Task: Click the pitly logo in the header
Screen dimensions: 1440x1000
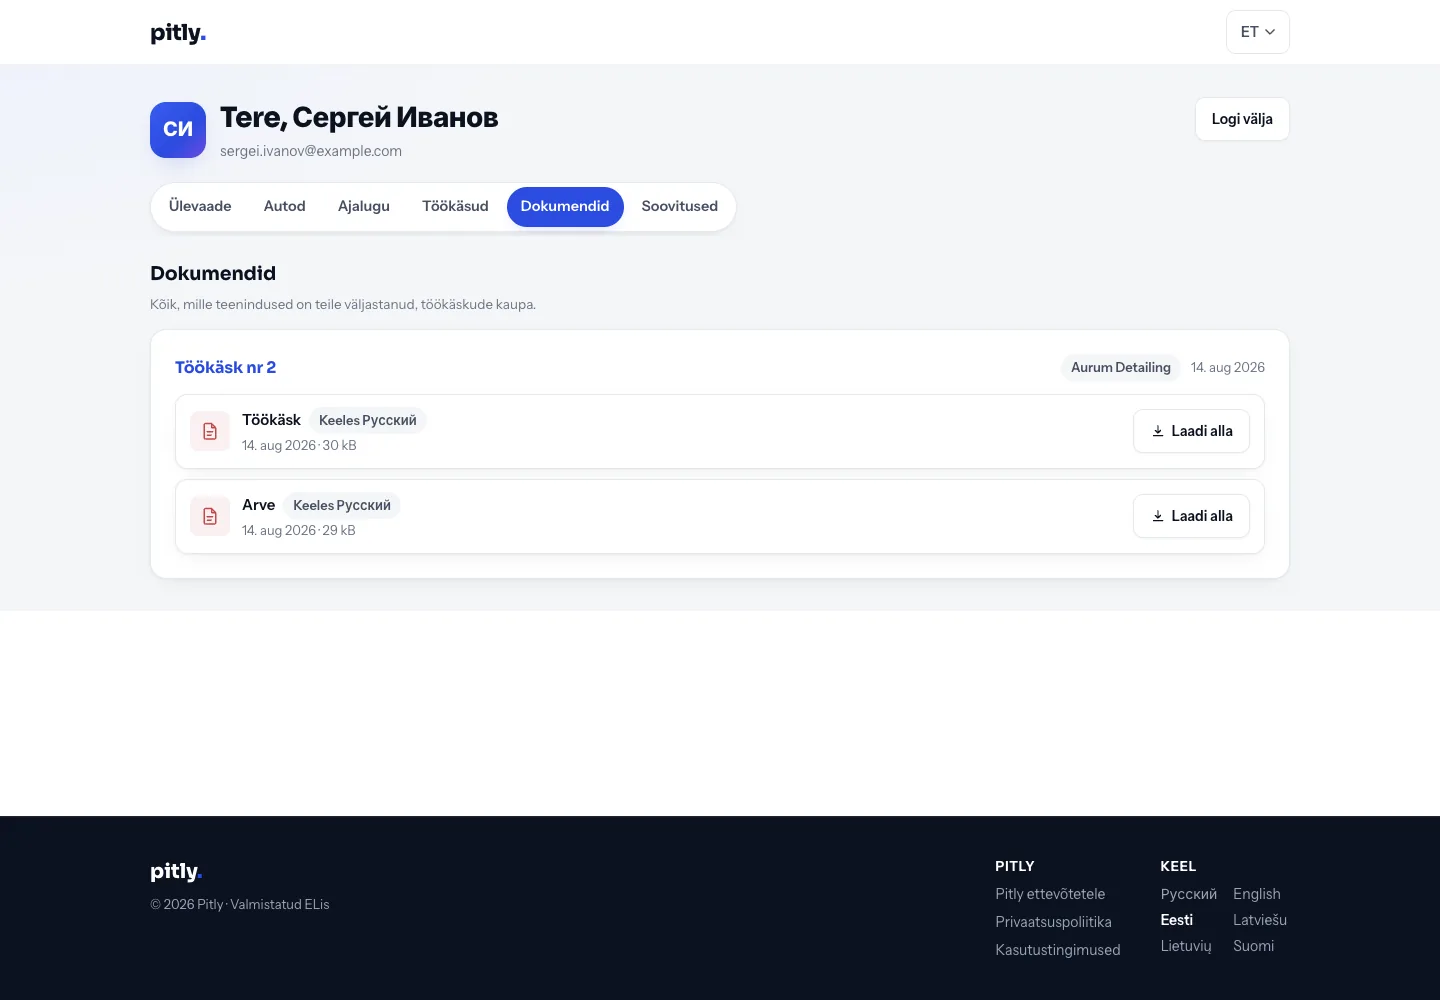Action: 178,33
